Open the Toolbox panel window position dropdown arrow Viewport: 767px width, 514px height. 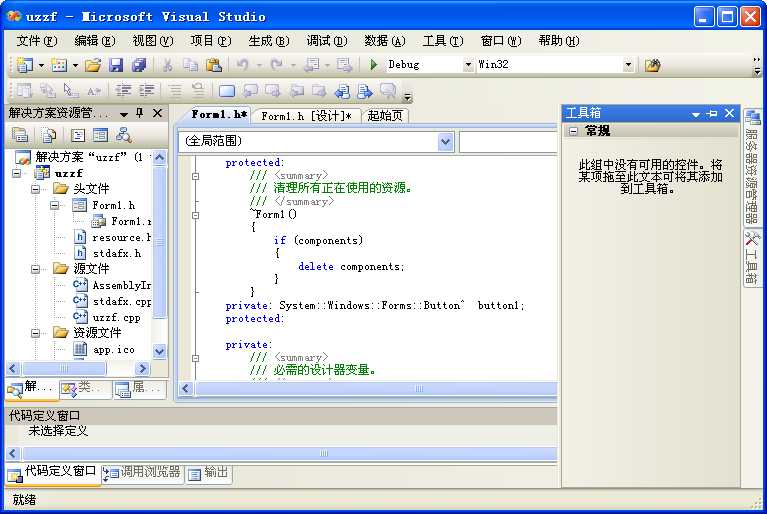click(x=696, y=114)
